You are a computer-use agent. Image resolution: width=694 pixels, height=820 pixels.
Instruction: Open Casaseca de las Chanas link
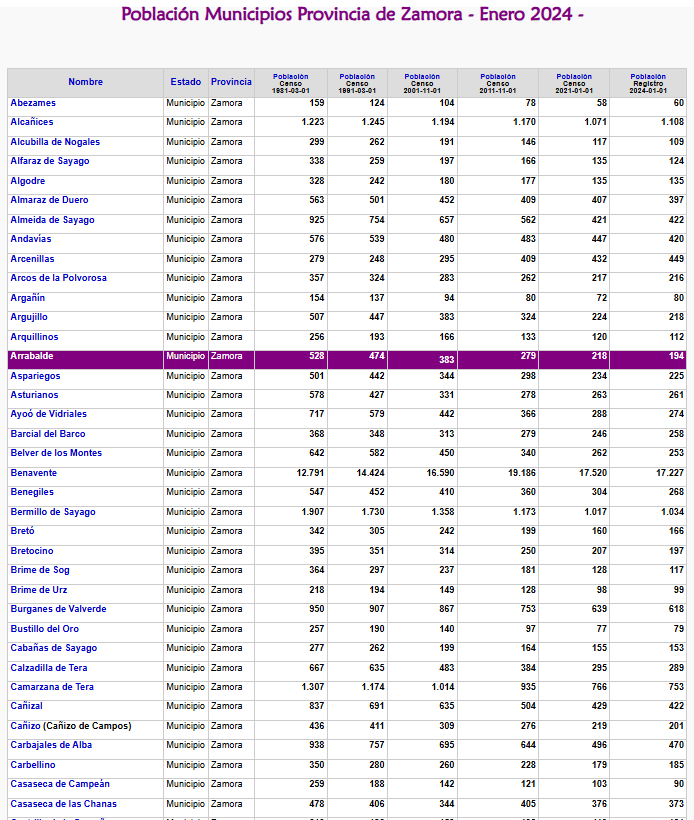[63, 804]
